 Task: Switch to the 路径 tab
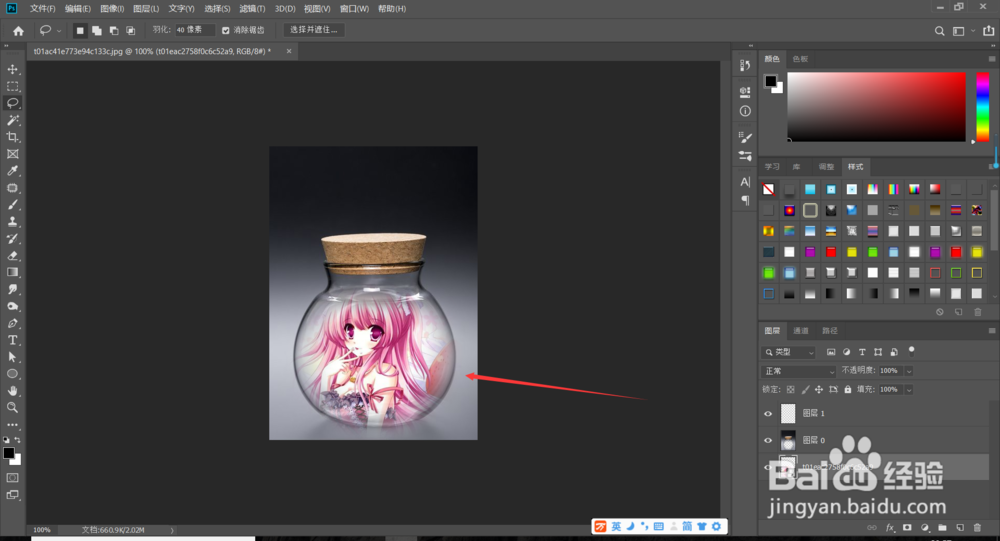[x=830, y=330]
